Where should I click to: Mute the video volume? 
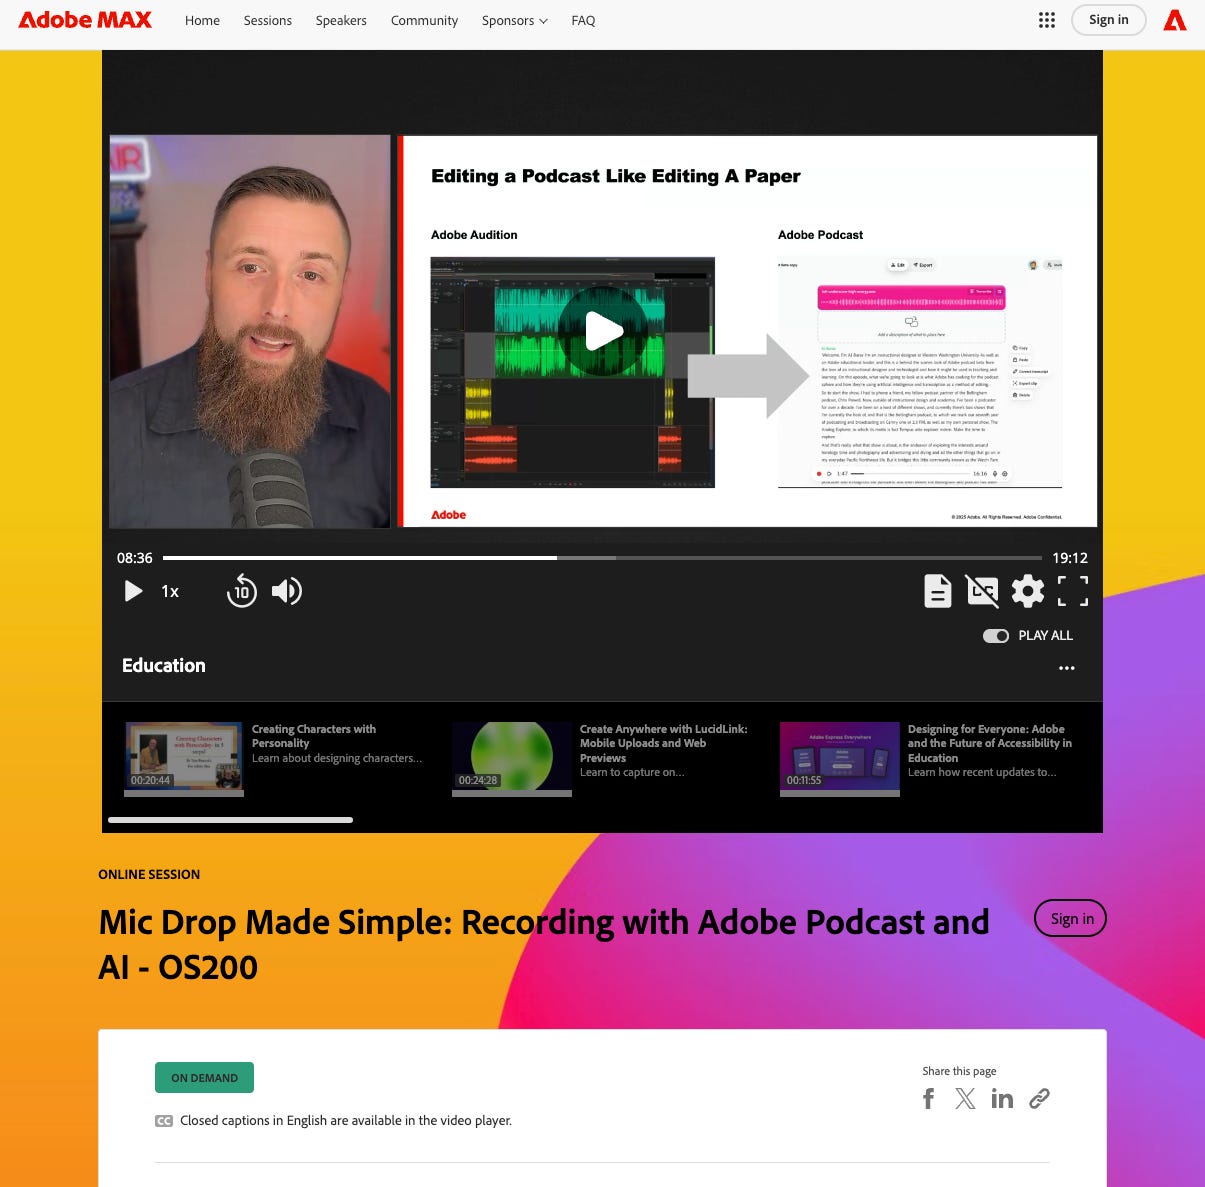tap(286, 591)
